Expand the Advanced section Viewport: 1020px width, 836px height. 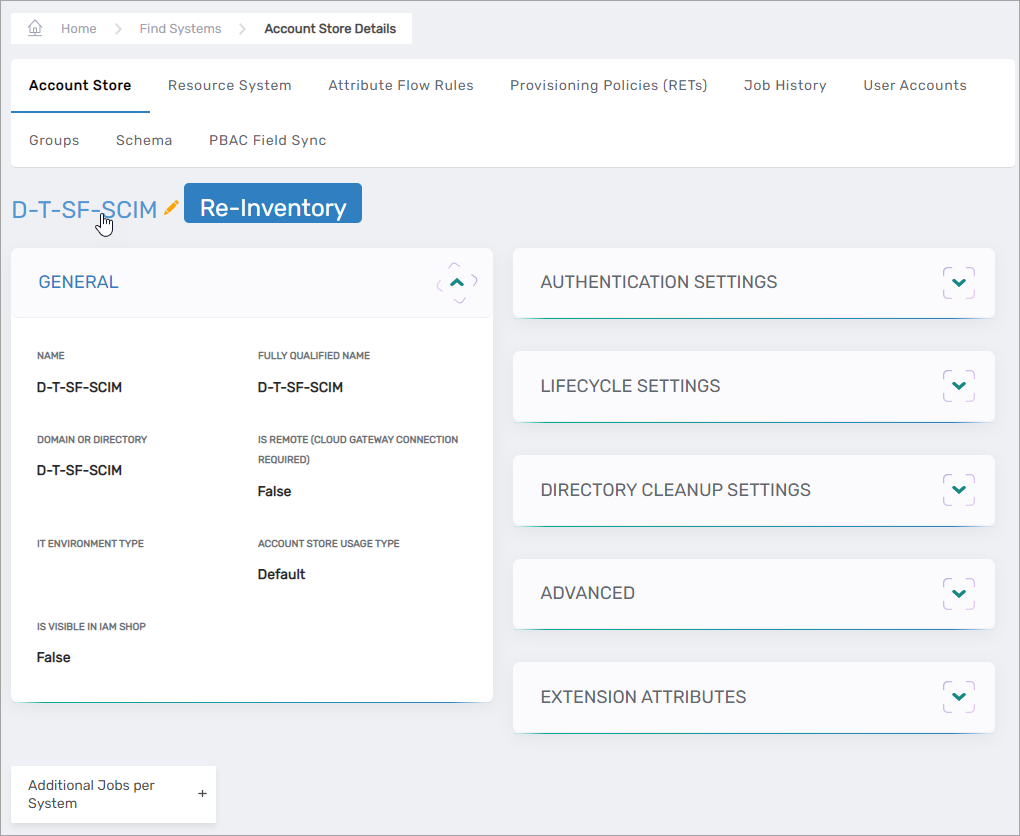(x=958, y=594)
